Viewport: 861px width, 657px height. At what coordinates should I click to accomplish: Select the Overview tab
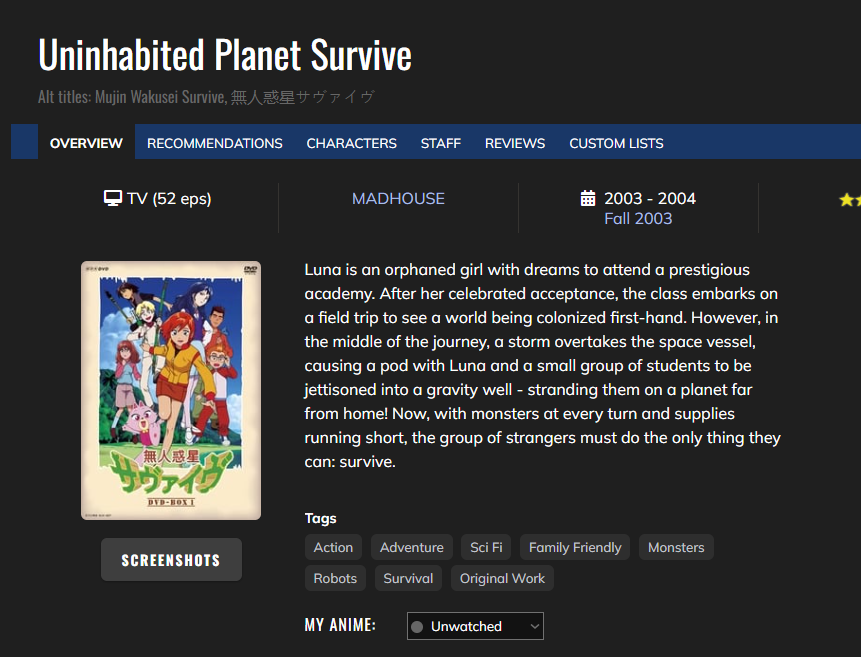pyautogui.click(x=86, y=143)
